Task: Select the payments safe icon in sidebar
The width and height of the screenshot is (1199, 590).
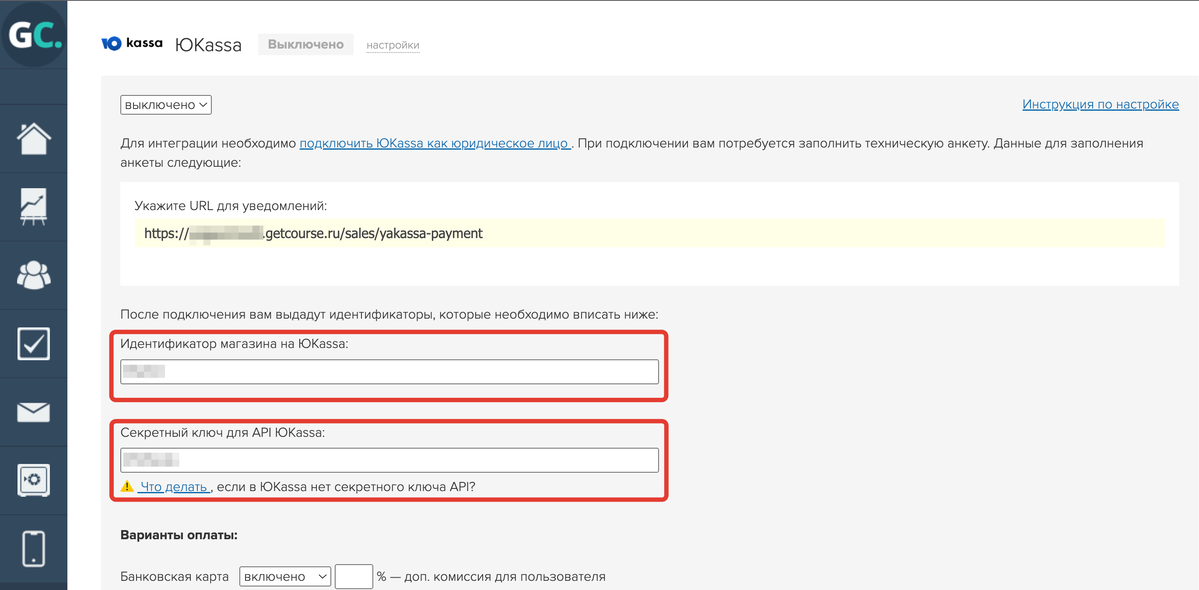Action: pos(33,479)
